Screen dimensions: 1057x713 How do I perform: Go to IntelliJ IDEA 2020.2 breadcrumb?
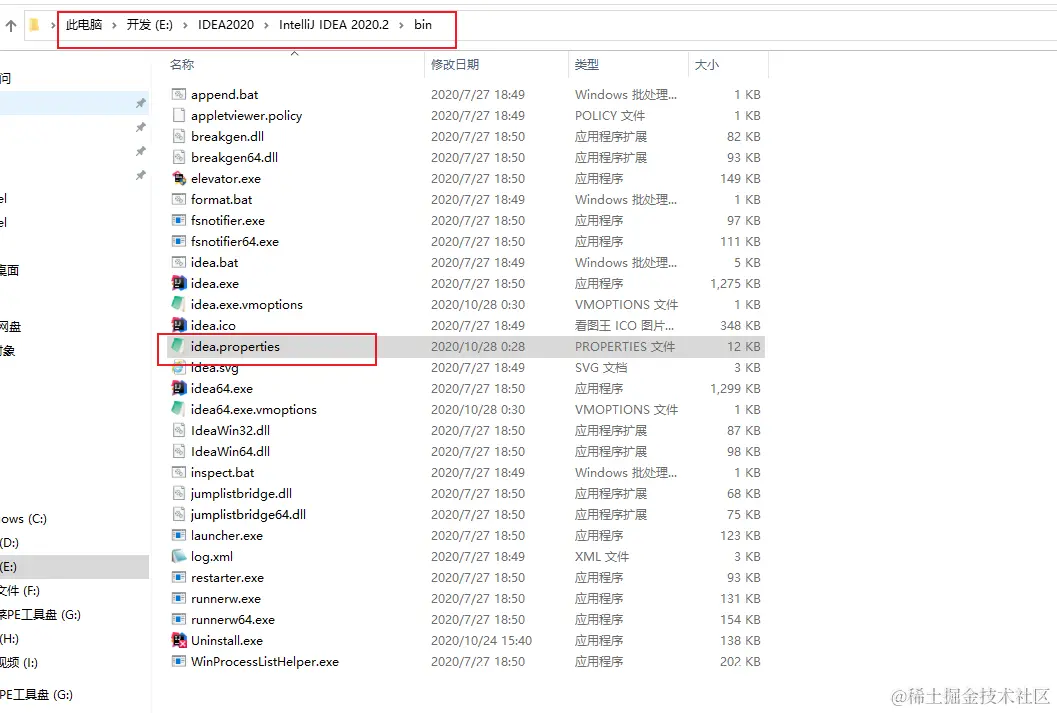point(334,25)
